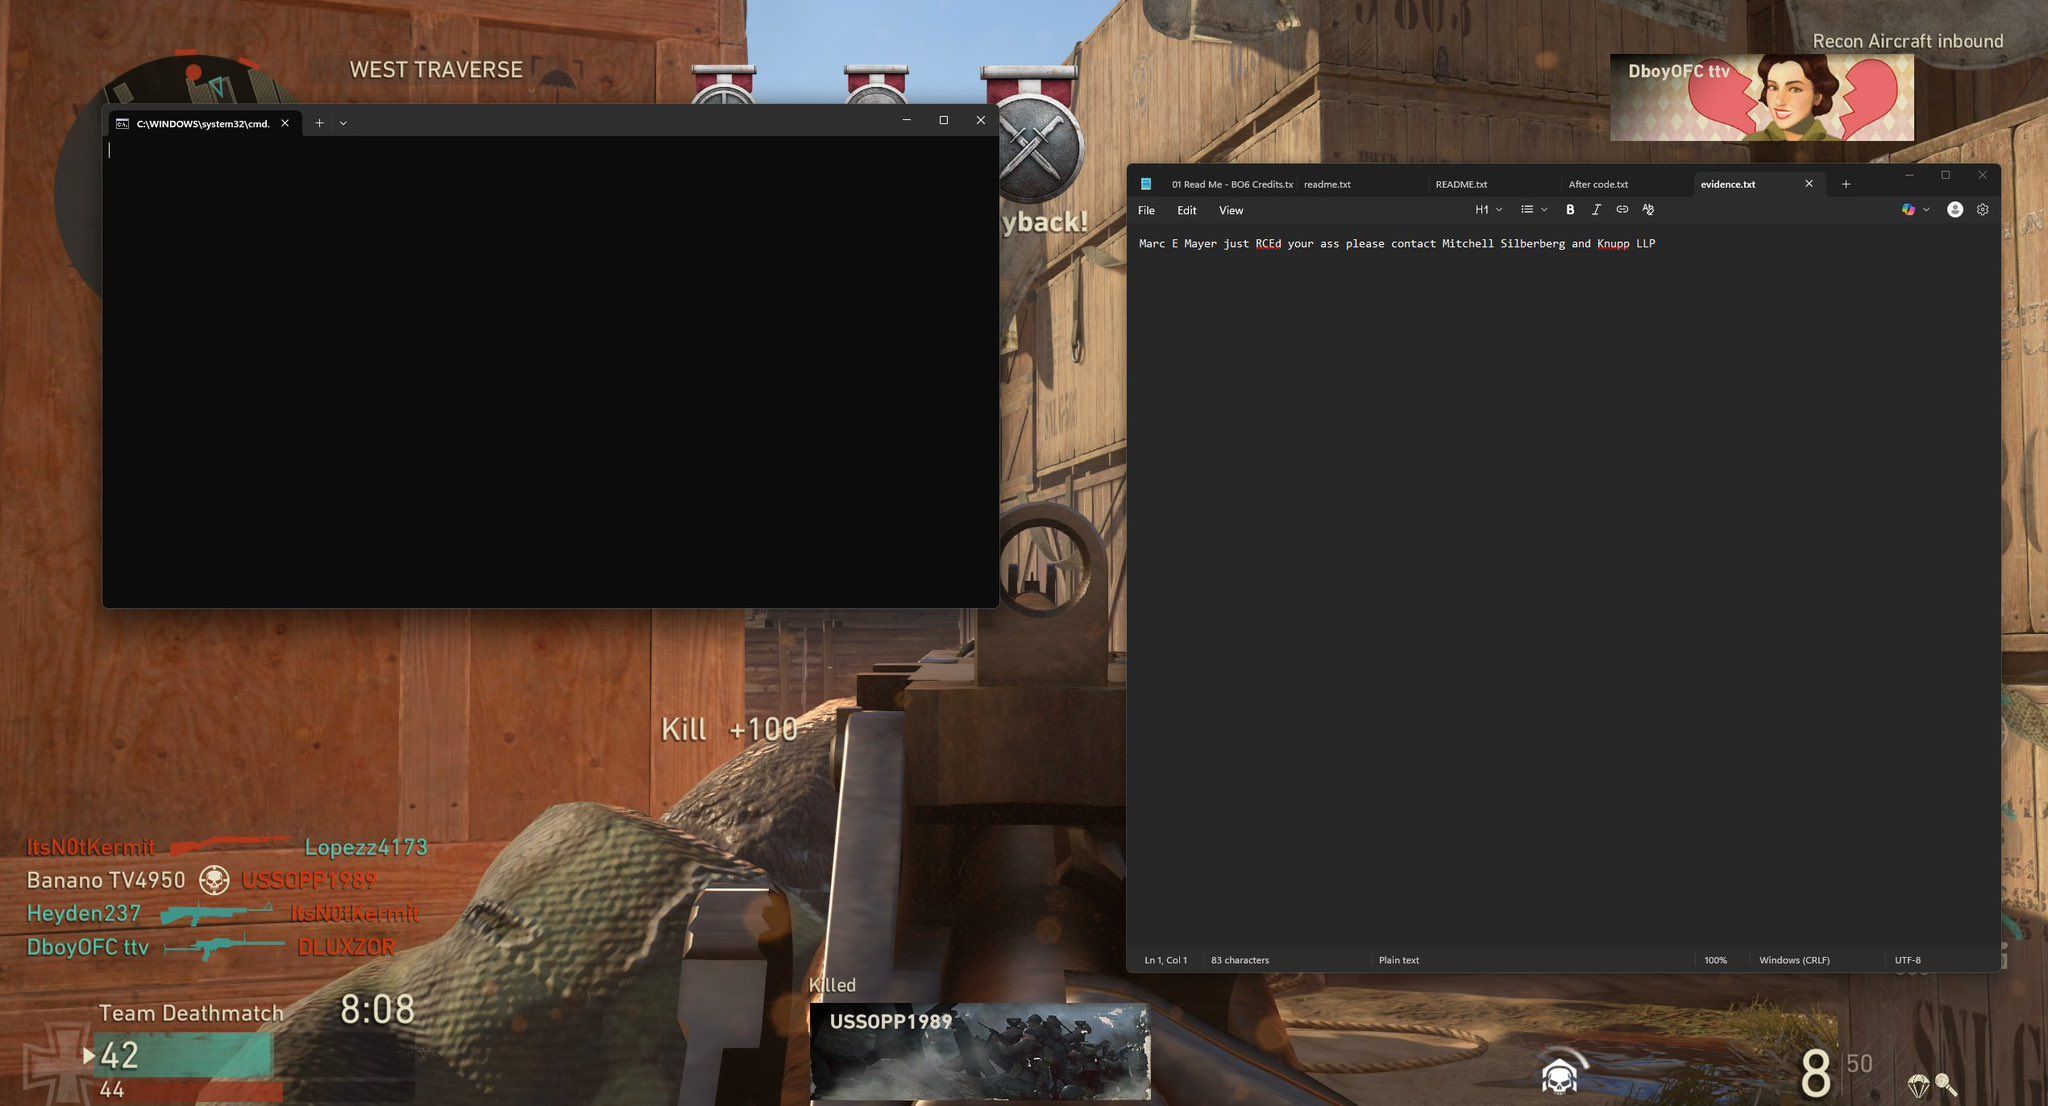Expand the H1 heading dropdown
Image resolution: width=2048 pixels, height=1106 pixels.
point(1488,210)
